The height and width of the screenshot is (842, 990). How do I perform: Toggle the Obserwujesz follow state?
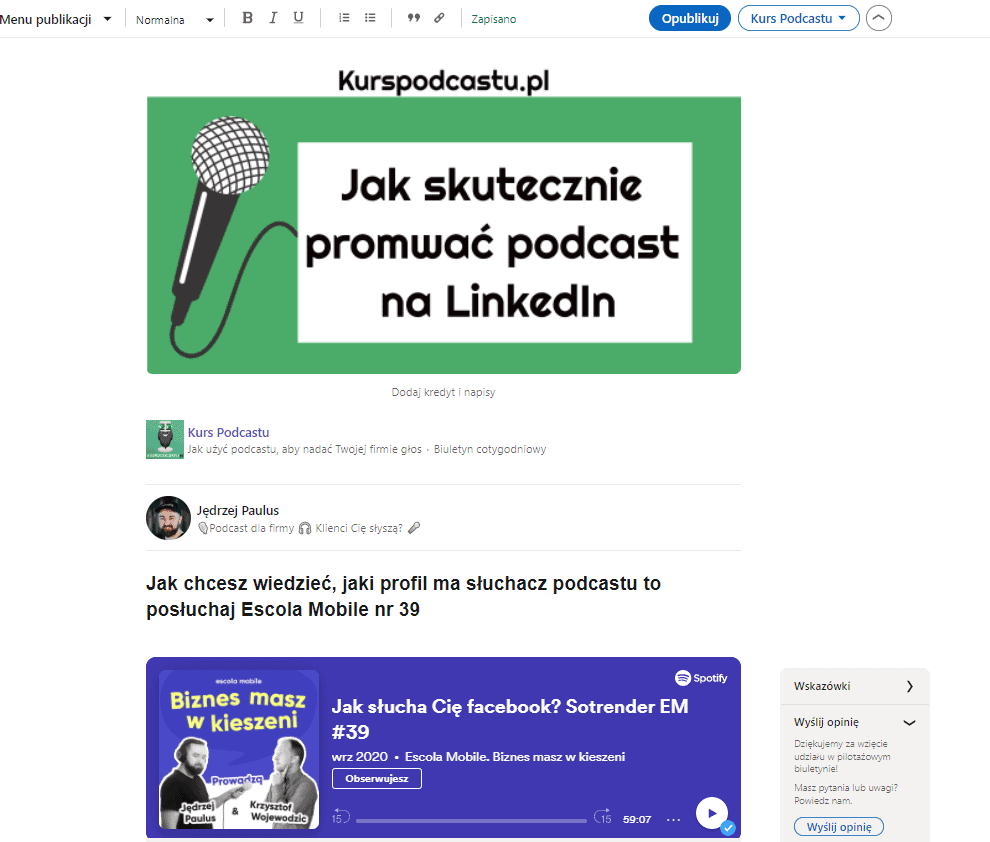click(376, 779)
